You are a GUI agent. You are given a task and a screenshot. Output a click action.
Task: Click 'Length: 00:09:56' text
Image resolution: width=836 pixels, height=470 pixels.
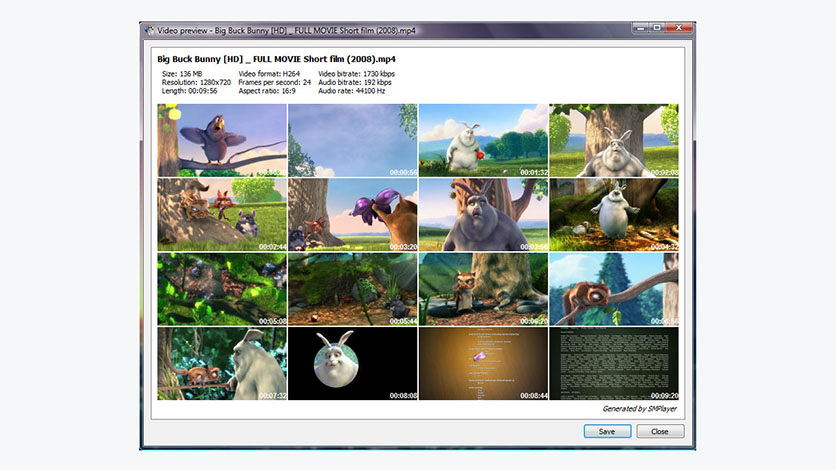[189, 91]
